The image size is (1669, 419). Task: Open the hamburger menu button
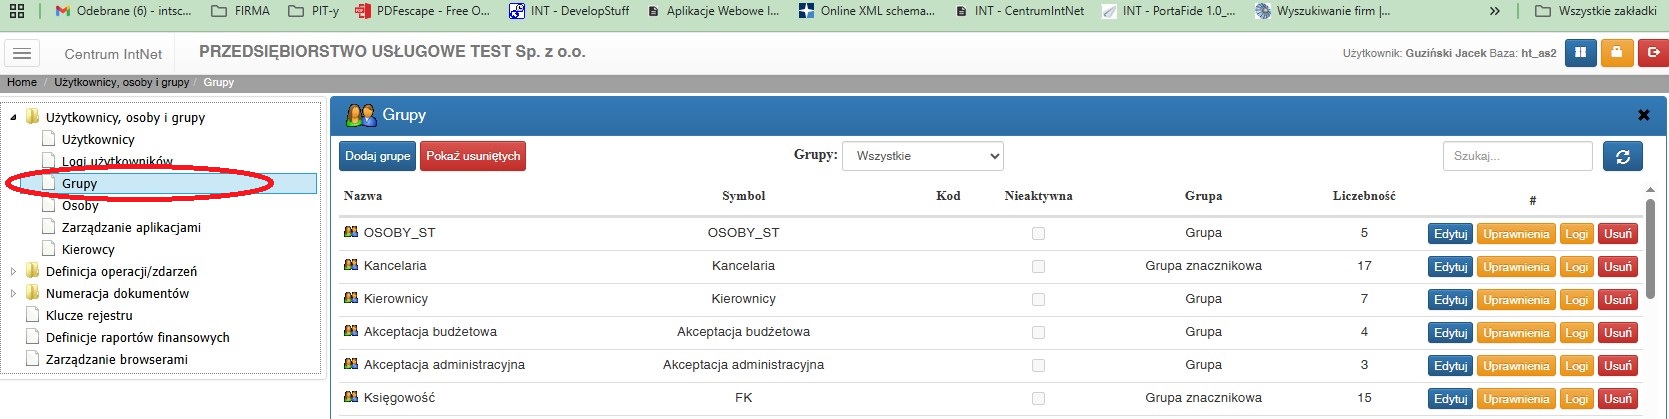pos(22,53)
